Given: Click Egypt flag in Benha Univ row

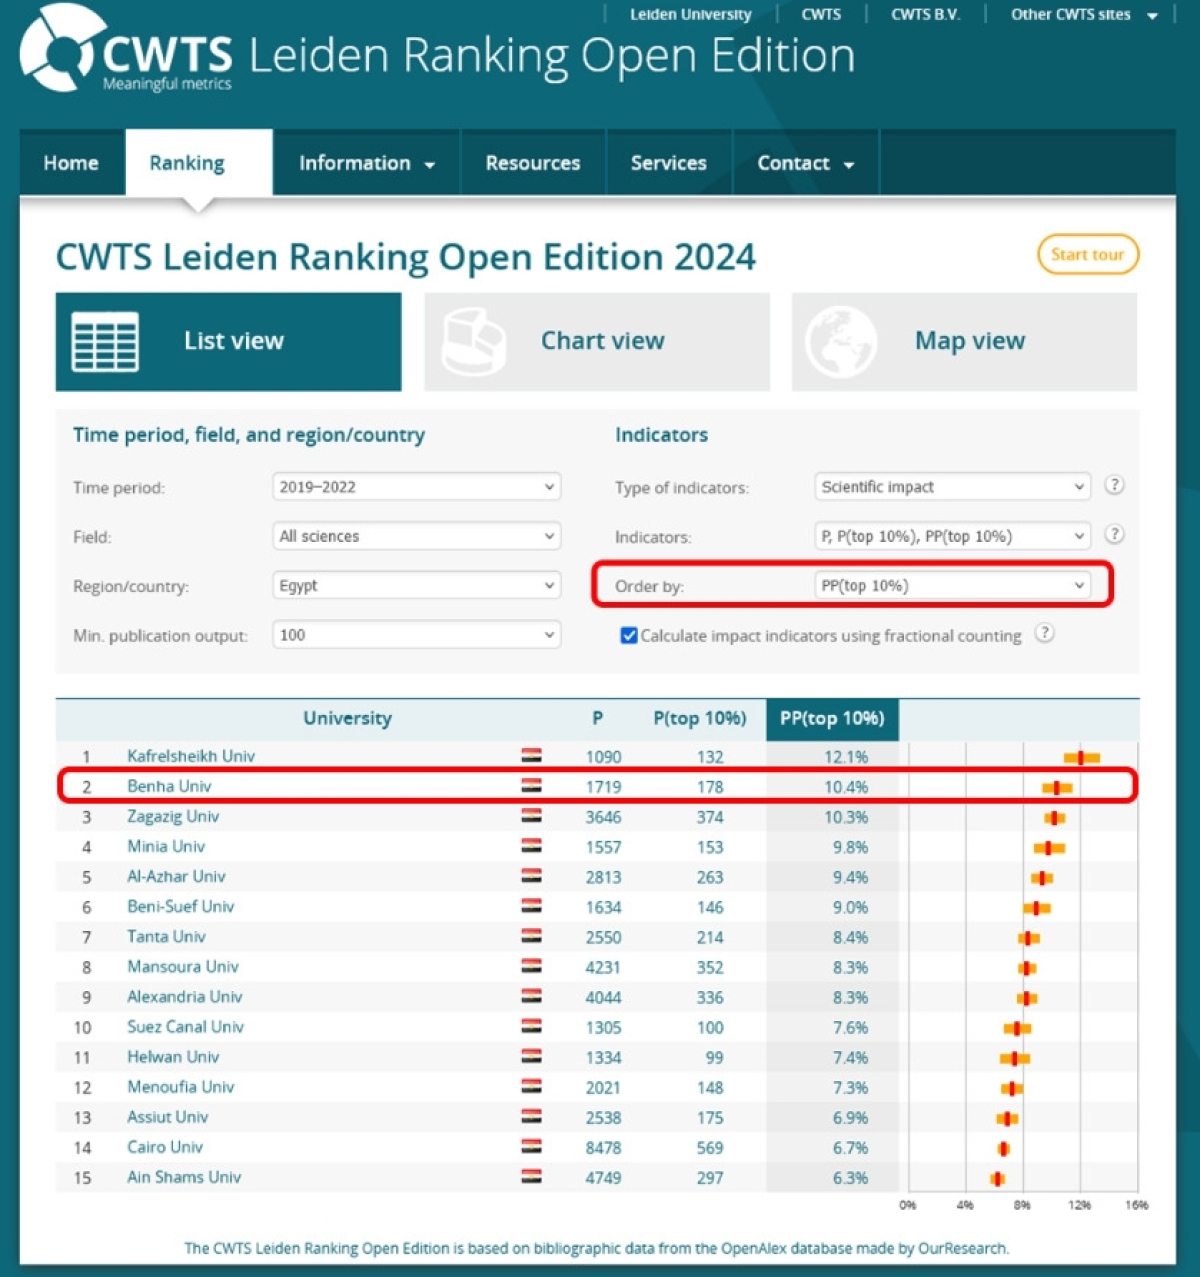Looking at the screenshot, I should coord(532,786).
